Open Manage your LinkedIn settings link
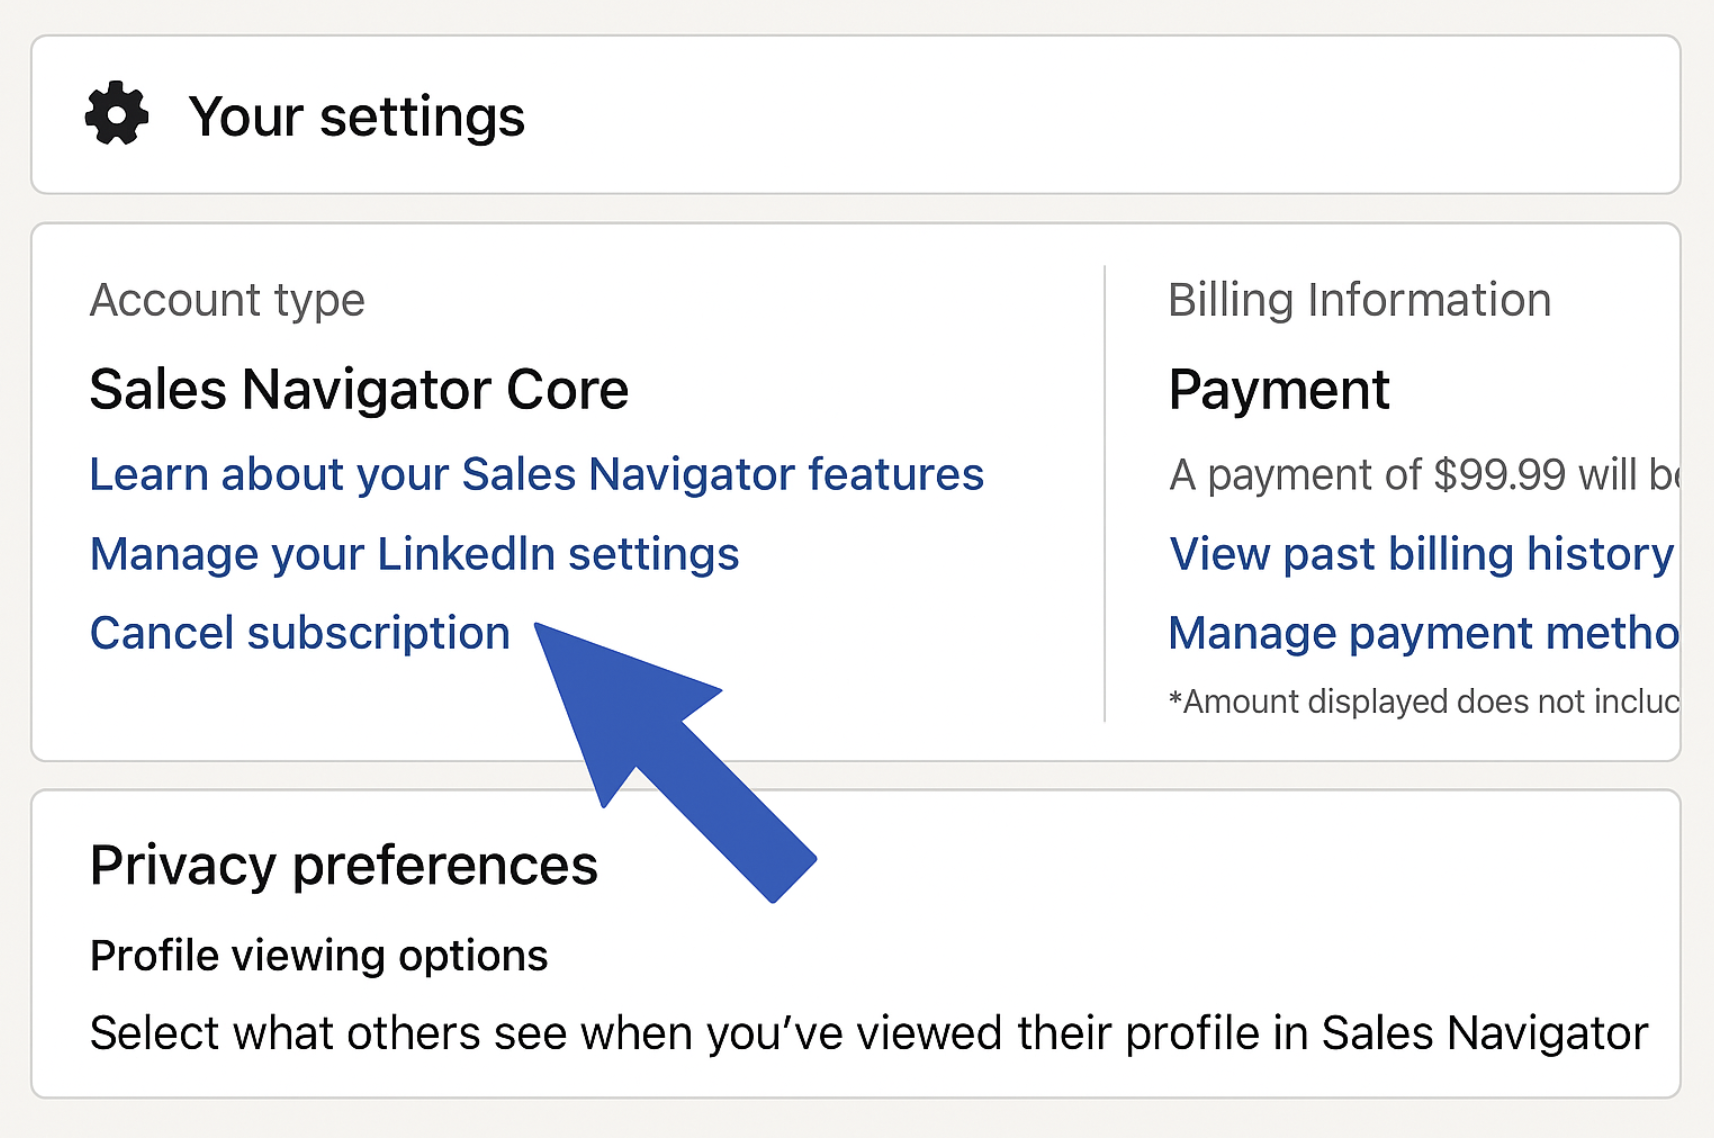The height and width of the screenshot is (1144, 1714). (x=414, y=554)
